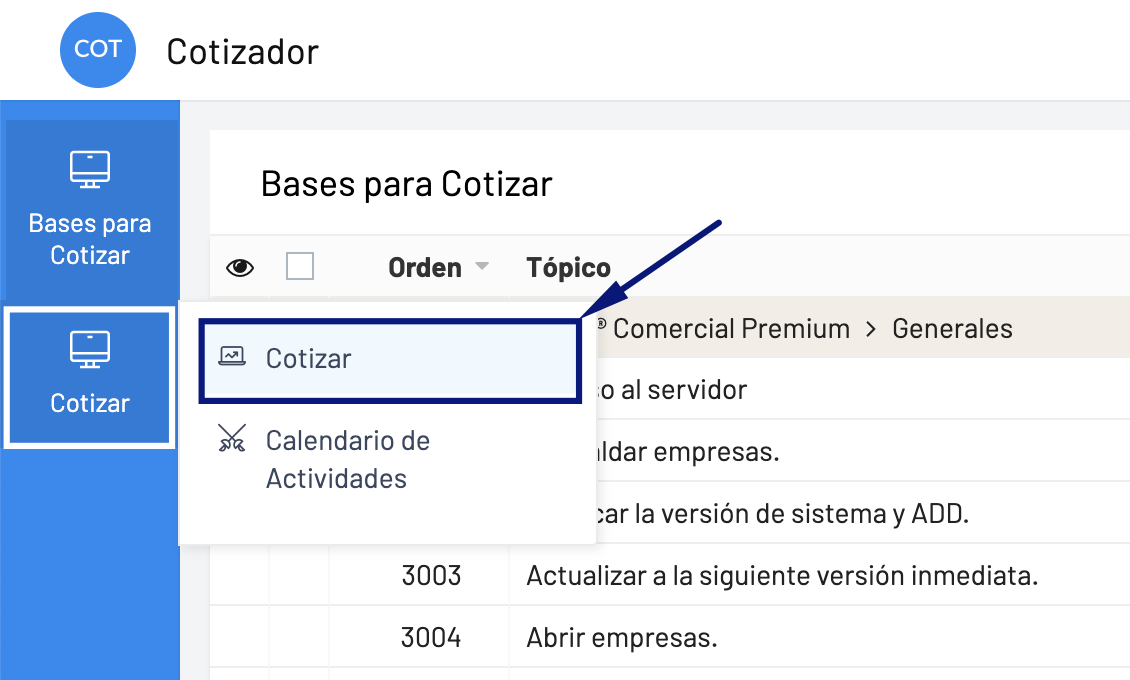
Task: Open Calendario de Actividades menu entry
Action: (x=347, y=459)
